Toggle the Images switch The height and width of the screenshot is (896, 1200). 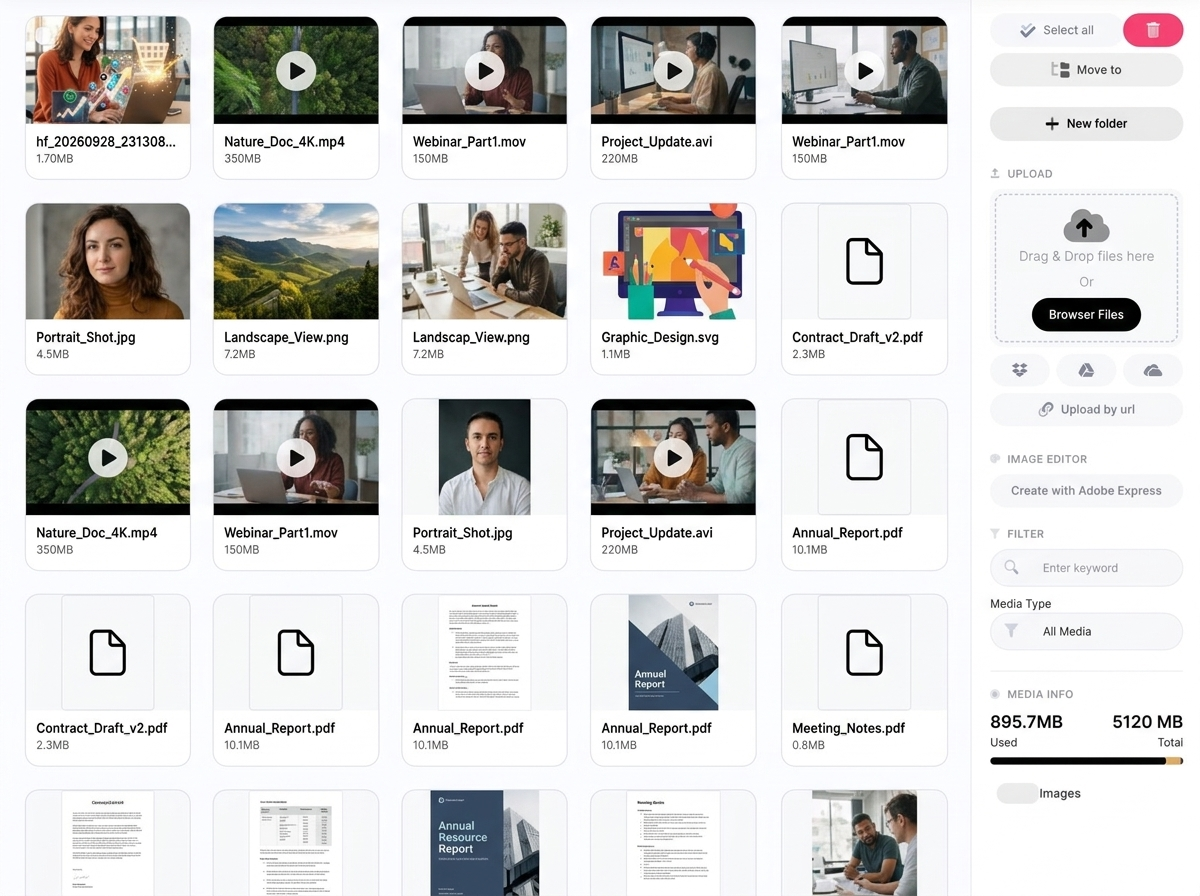click(1018, 793)
